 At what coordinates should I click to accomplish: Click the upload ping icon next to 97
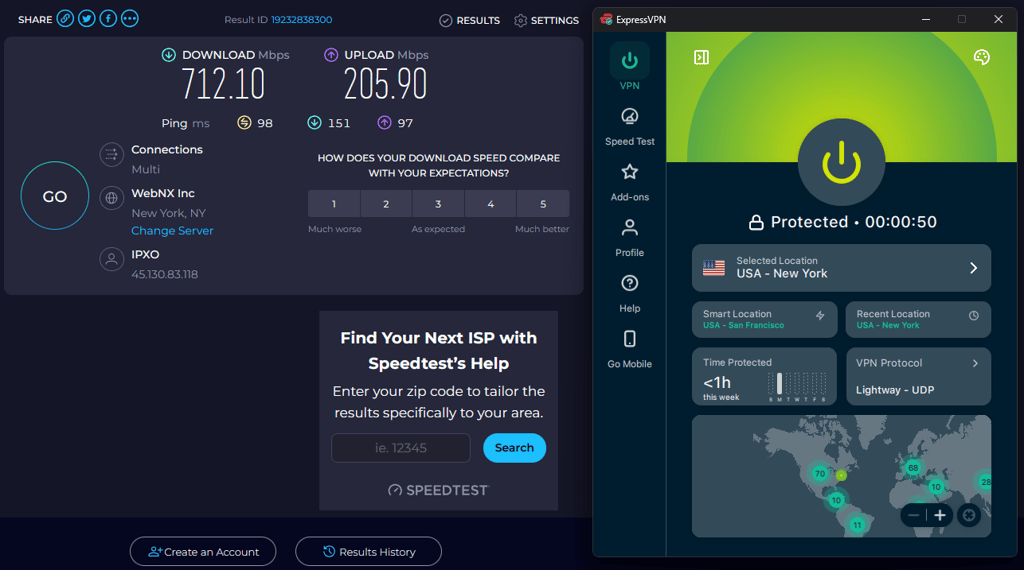(x=385, y=123)
